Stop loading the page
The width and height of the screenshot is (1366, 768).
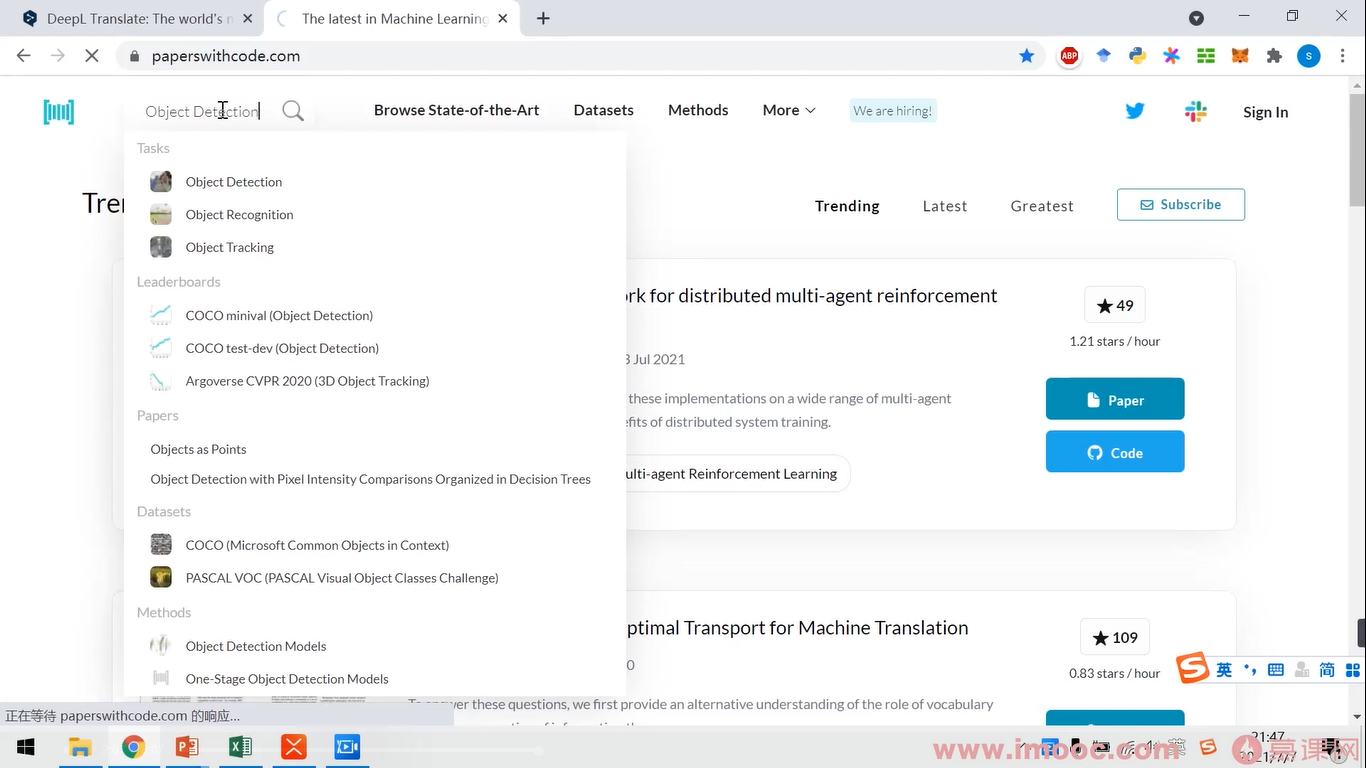click(x=91, y=56)
